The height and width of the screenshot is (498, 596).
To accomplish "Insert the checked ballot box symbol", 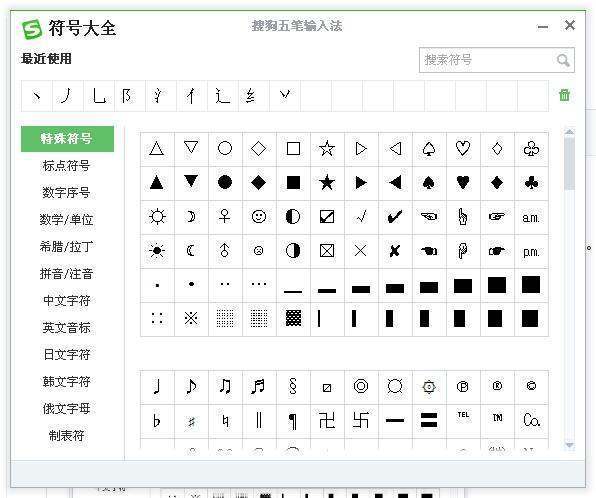I will (x=327, y=217).
